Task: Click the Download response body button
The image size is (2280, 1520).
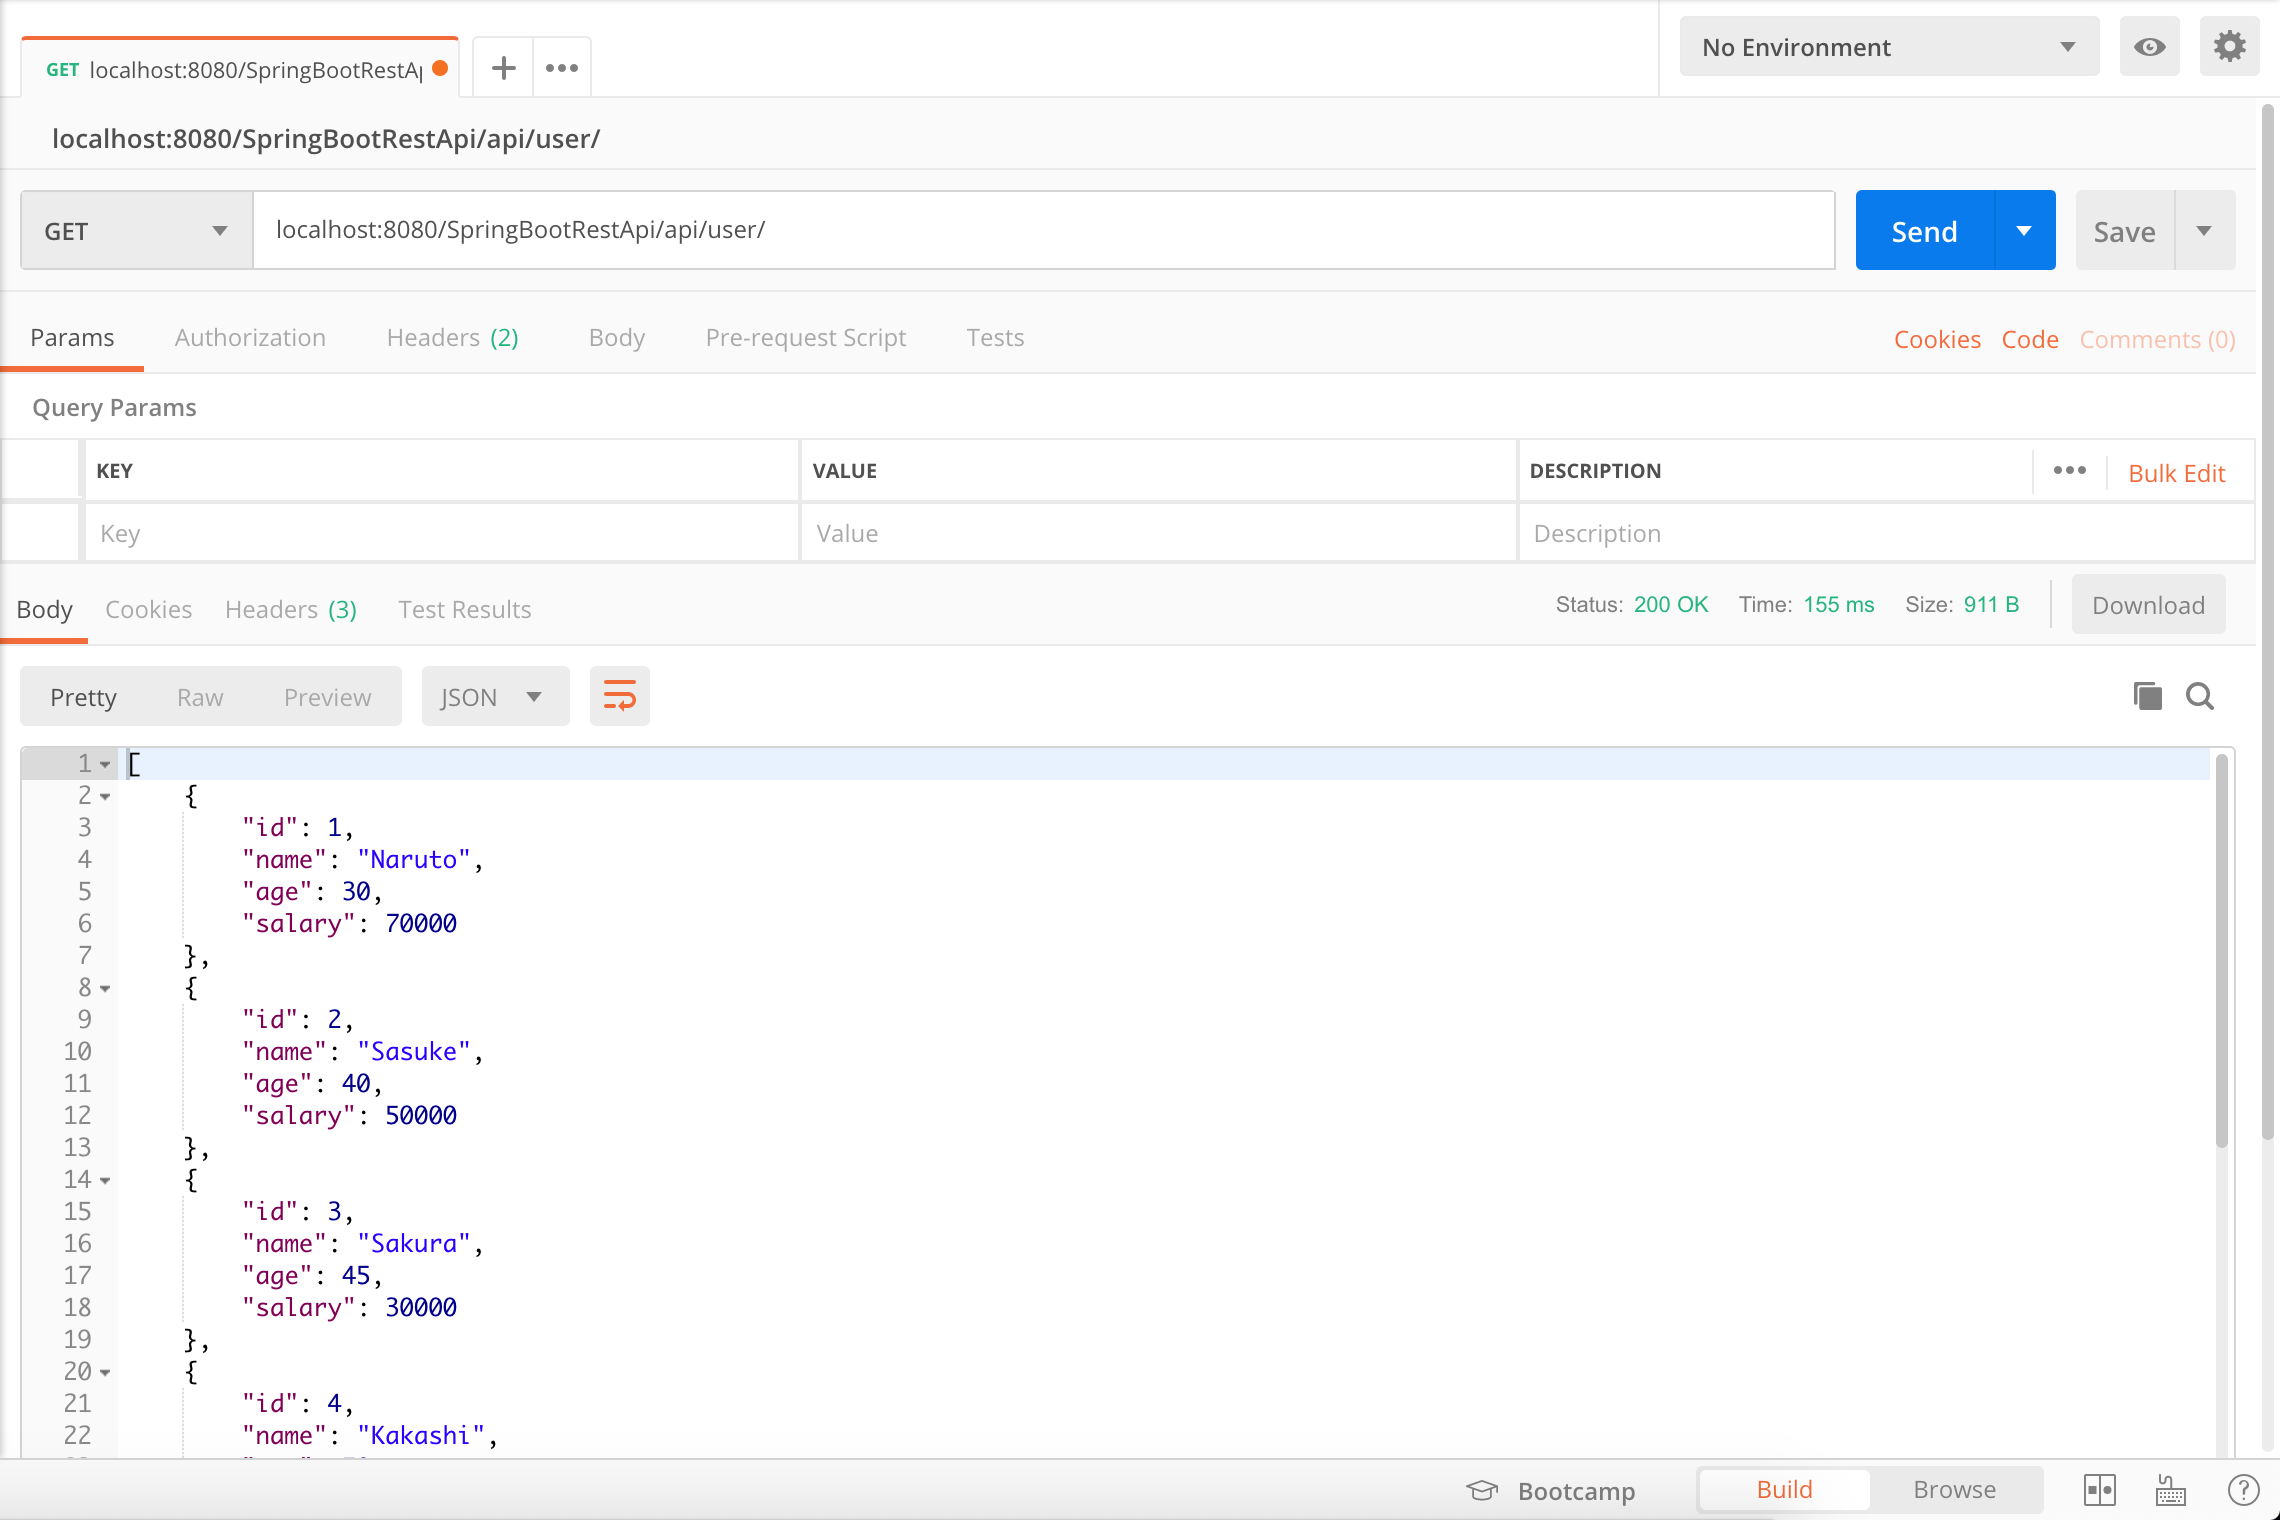Action: click(x=2148, y=606)
